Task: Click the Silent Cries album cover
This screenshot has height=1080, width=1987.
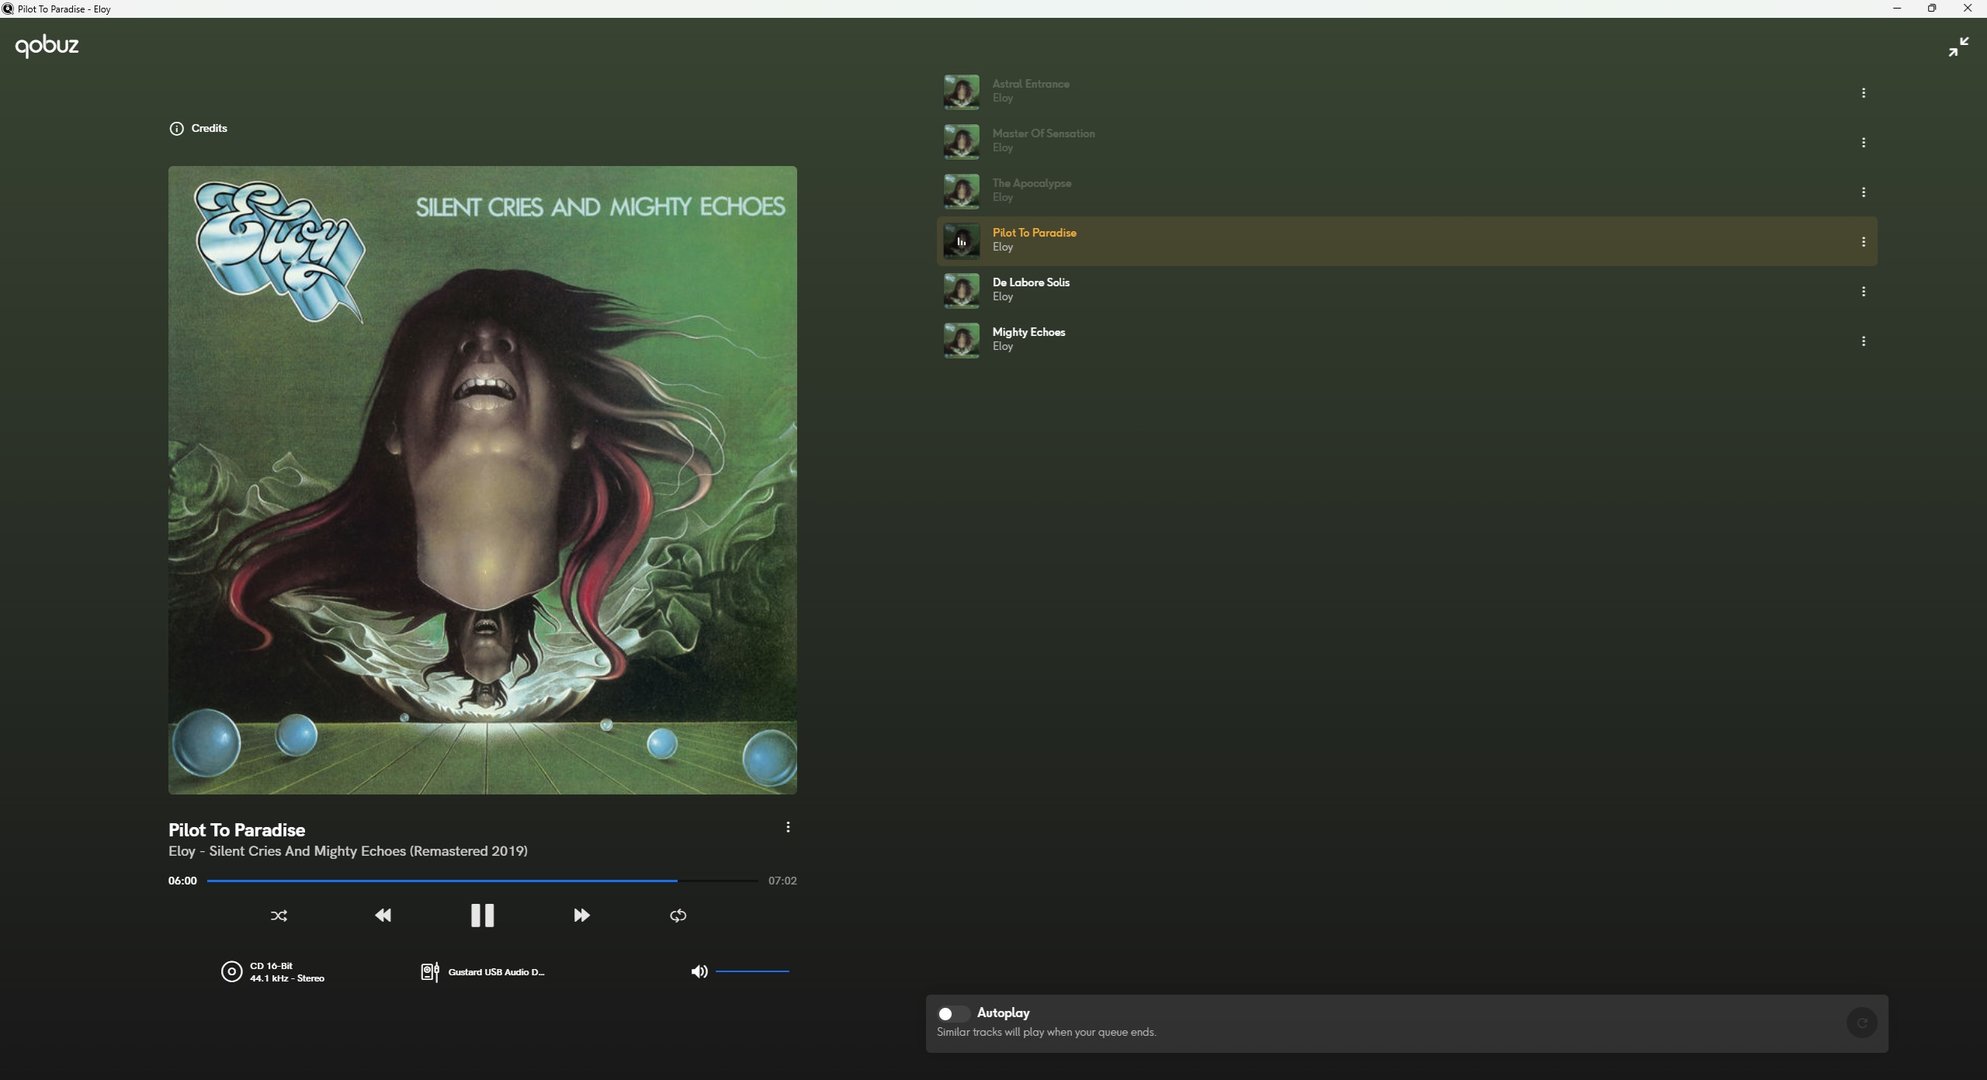Action: tap(482, 480)
